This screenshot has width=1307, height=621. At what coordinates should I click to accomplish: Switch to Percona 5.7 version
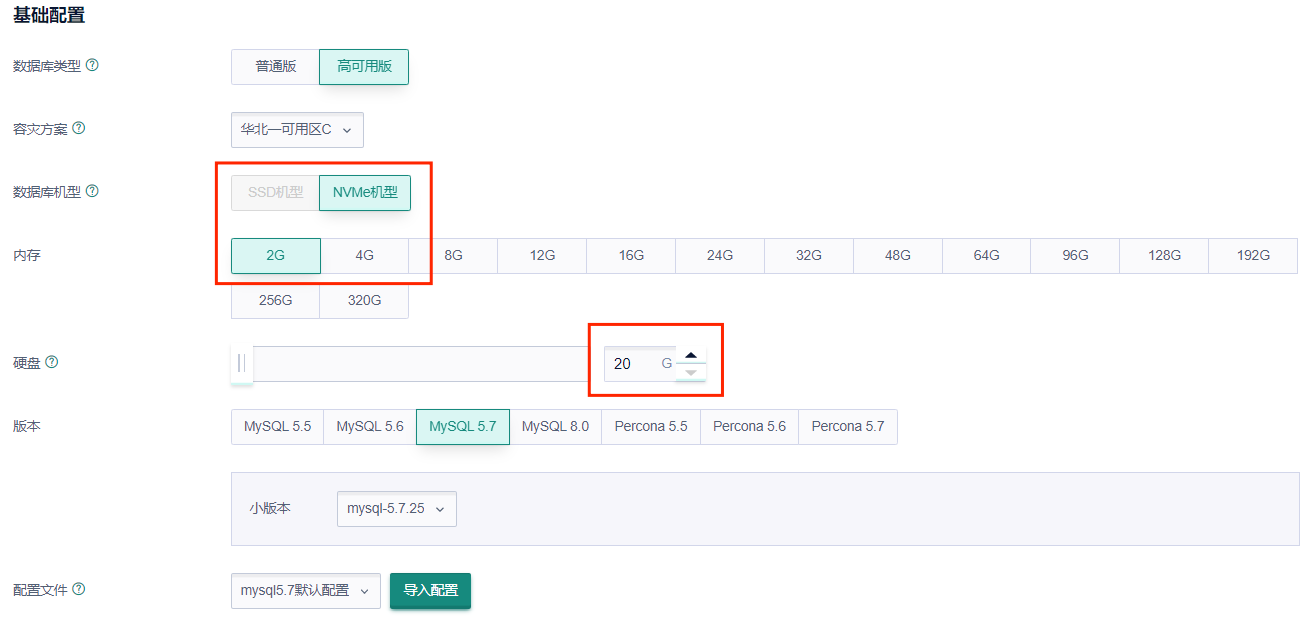[848, 427]
